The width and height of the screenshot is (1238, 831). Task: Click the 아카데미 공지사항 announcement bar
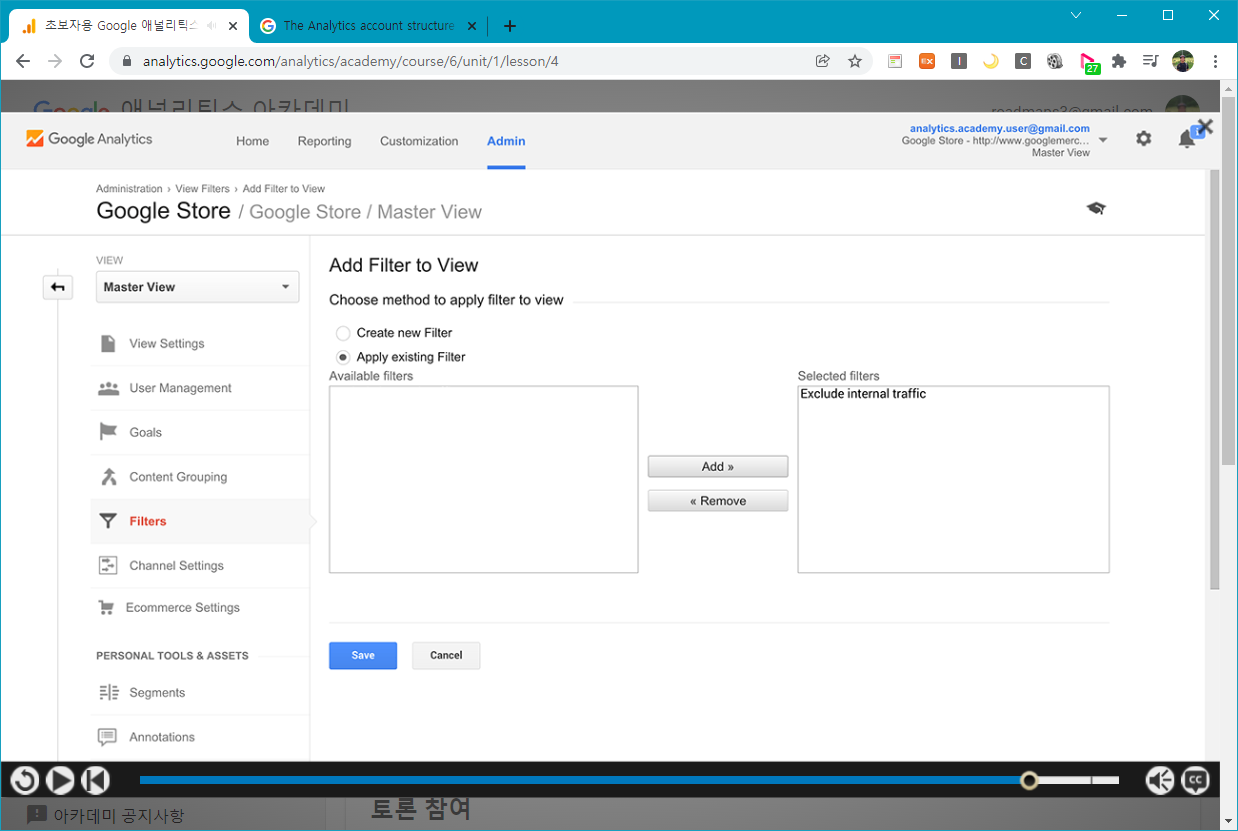(x=105, y=815)
